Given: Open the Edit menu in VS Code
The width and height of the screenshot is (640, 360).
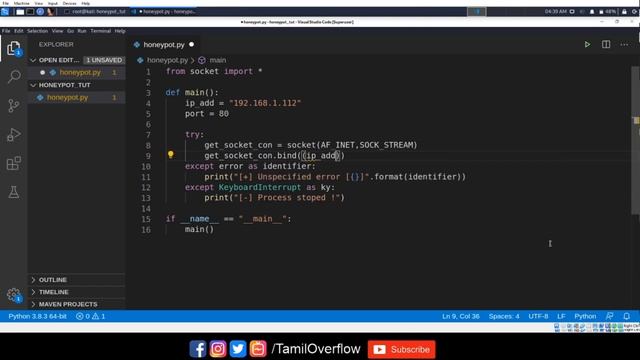Looking at the screenshot, I should click(x=19, y=31).
